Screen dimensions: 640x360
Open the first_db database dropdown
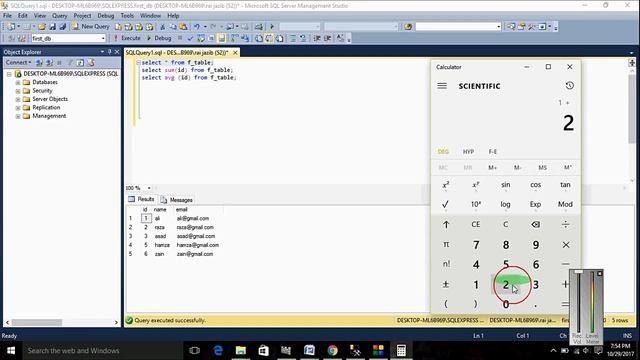(x=103, y=38)
